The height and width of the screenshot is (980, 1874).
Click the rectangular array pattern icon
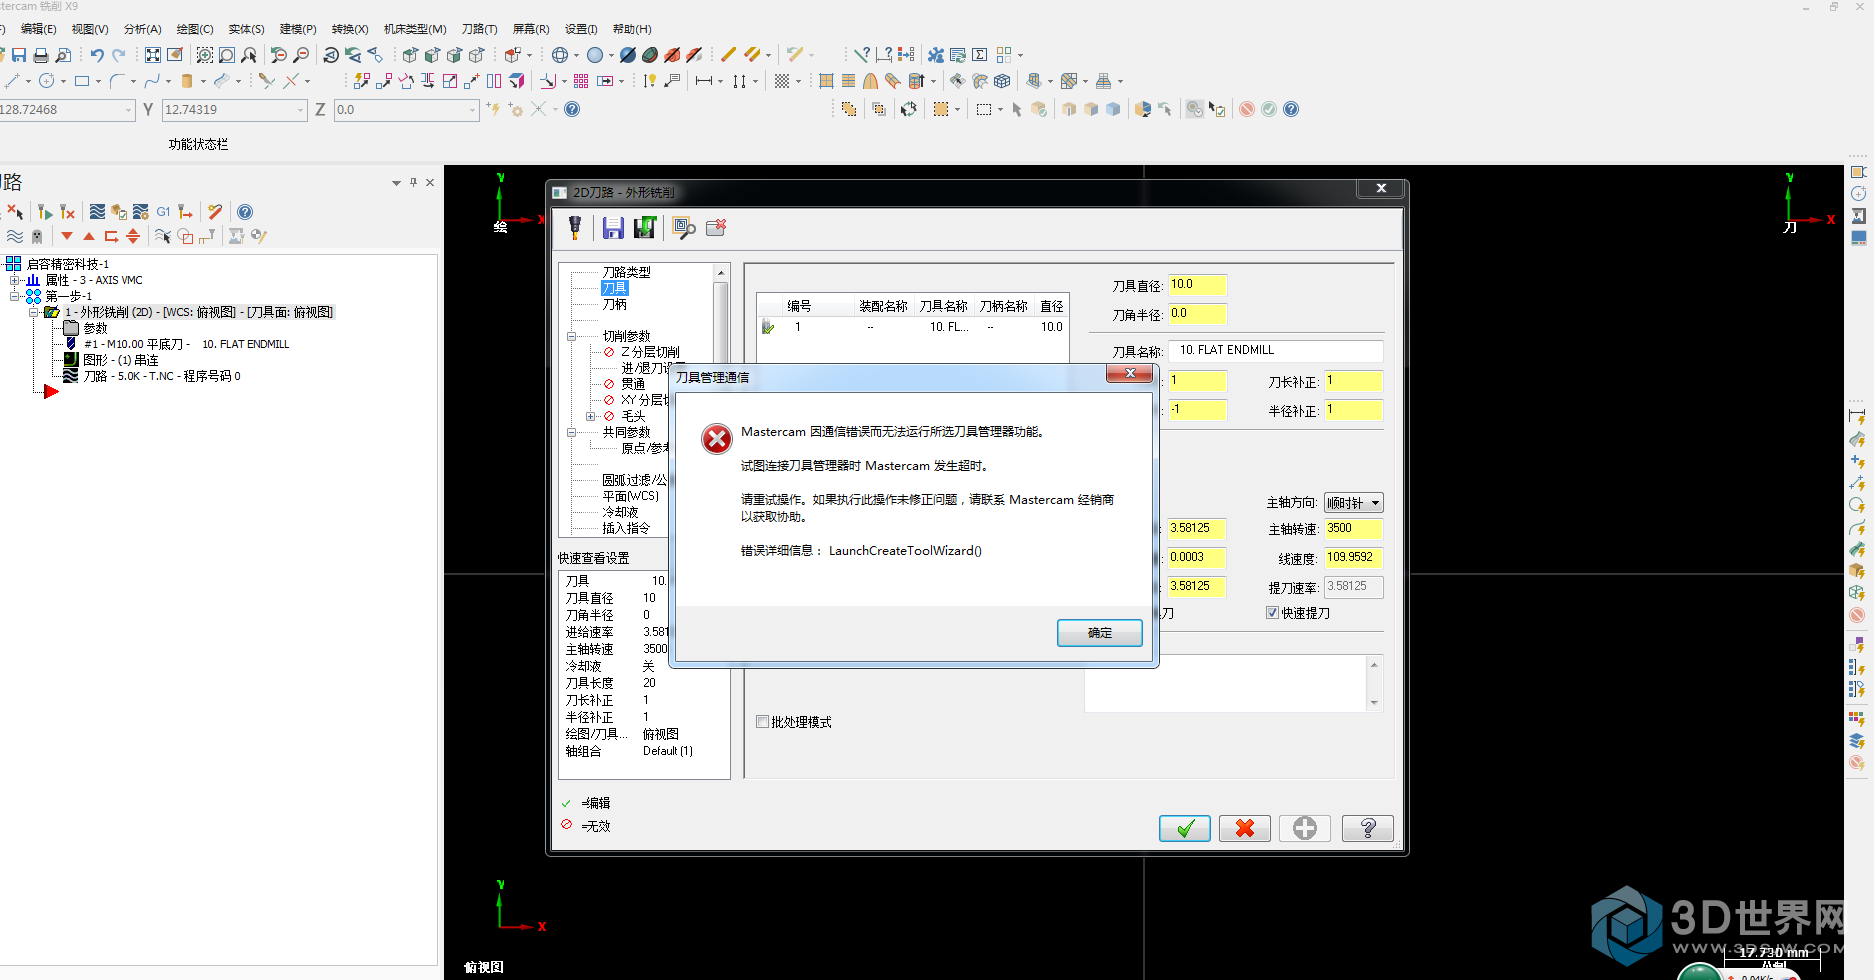pyautogui.click(x=581, y=81)
